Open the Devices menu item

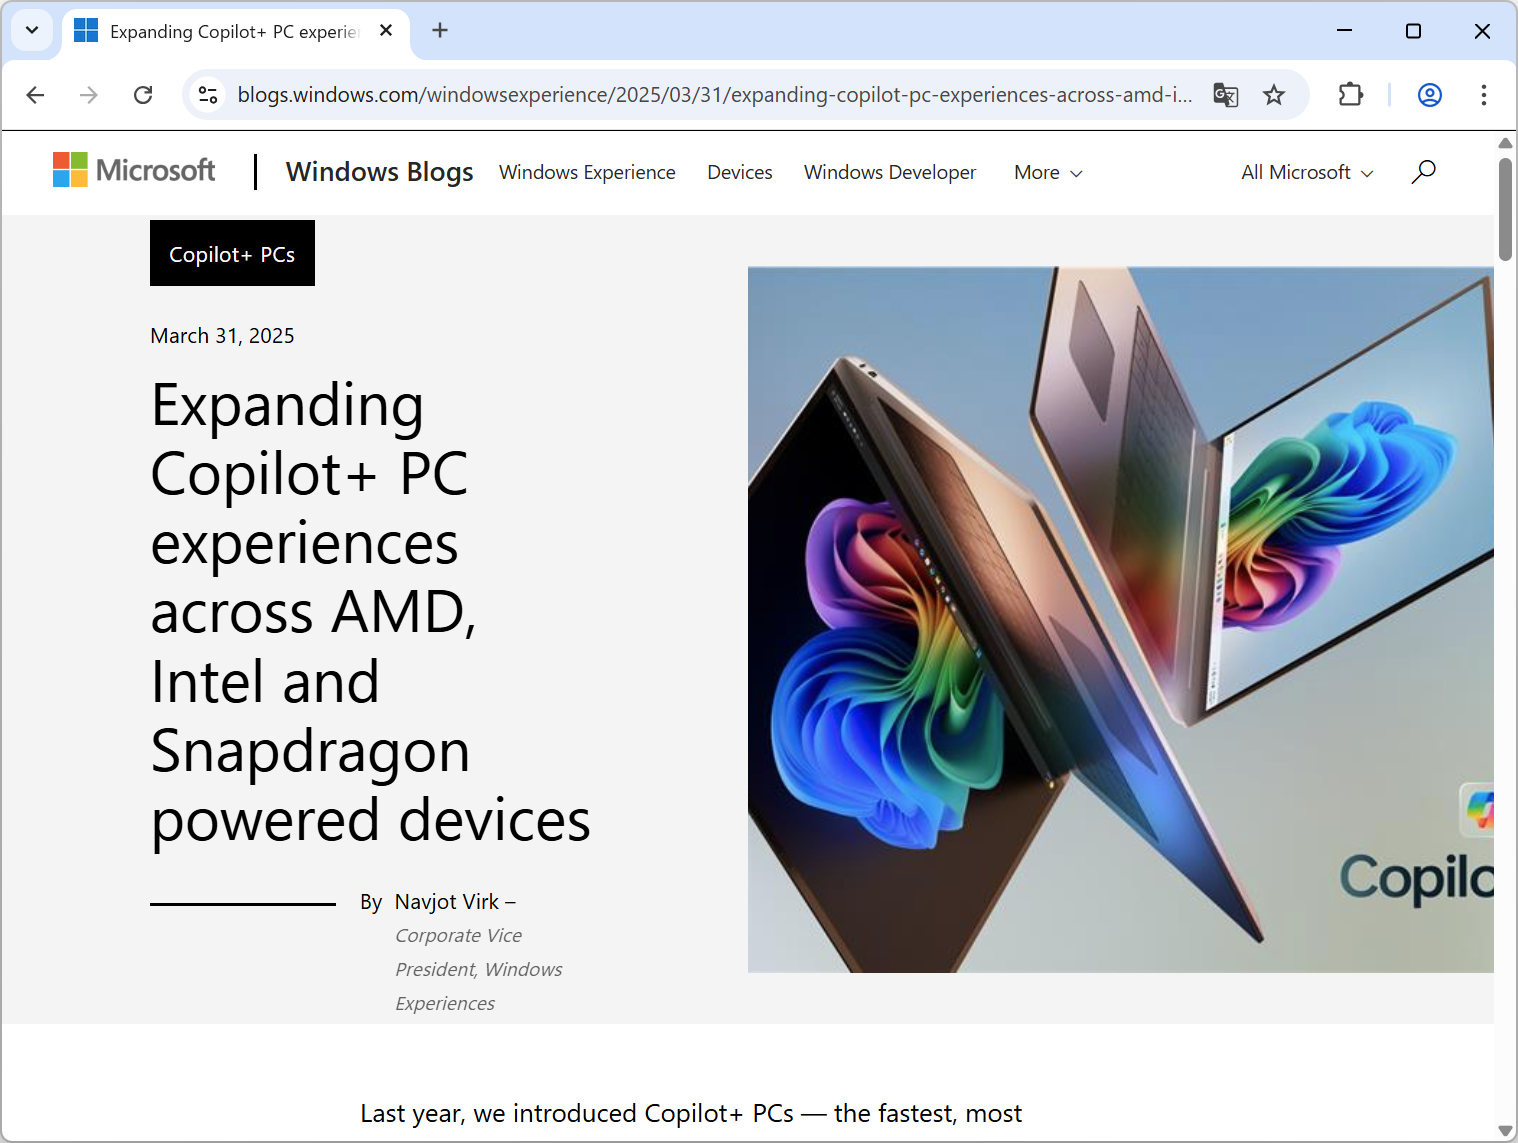(x=739, y=172)
